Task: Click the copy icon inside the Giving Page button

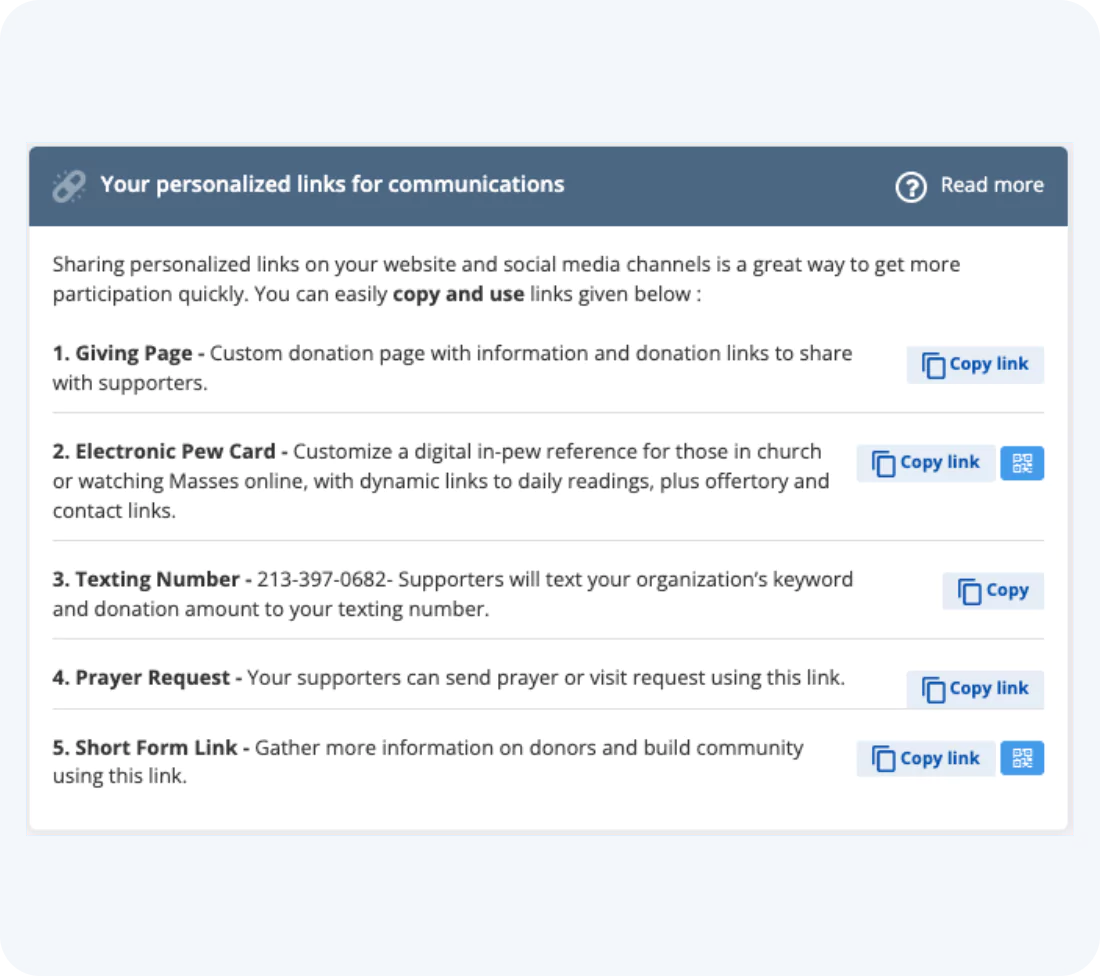Action: click(x=933, y=364)
